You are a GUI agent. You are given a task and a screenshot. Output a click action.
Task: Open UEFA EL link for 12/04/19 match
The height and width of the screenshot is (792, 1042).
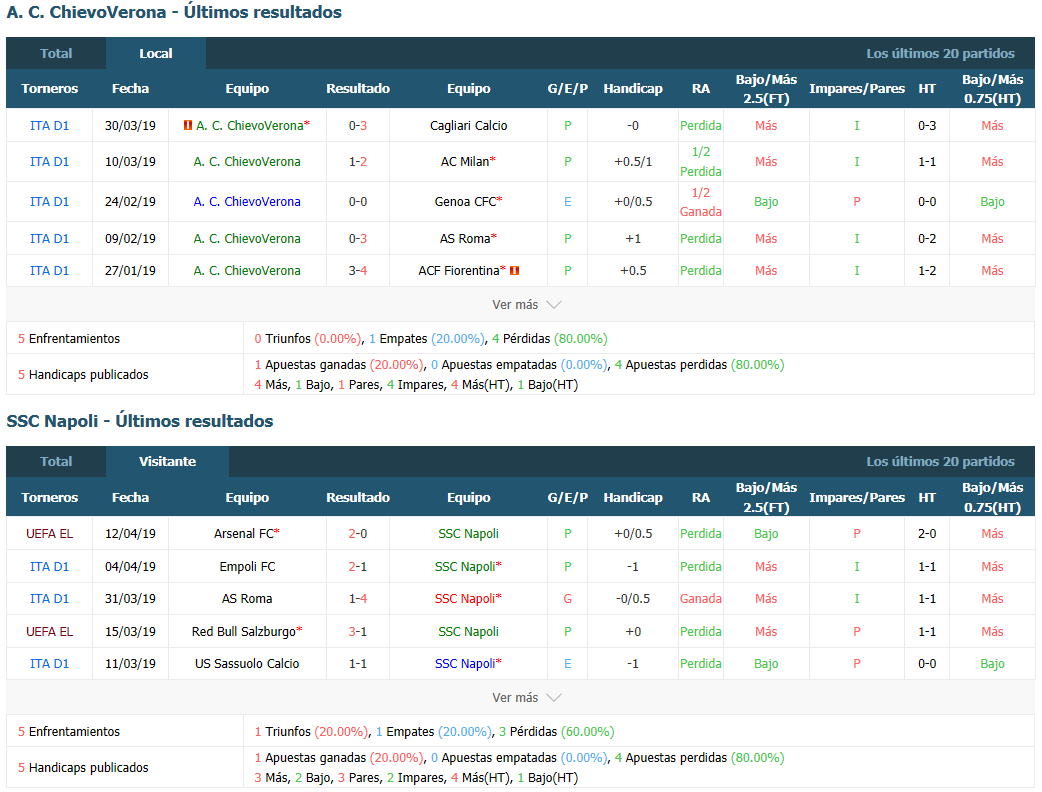click(49, 534)
